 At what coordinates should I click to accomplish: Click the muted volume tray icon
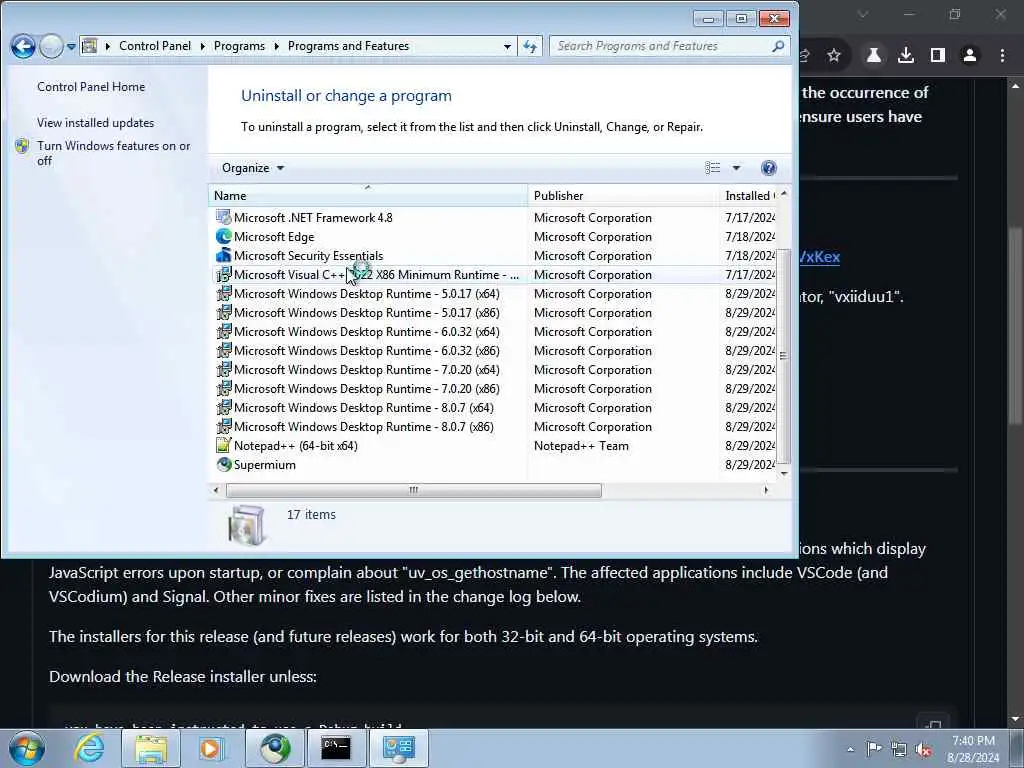click(923, 750)
